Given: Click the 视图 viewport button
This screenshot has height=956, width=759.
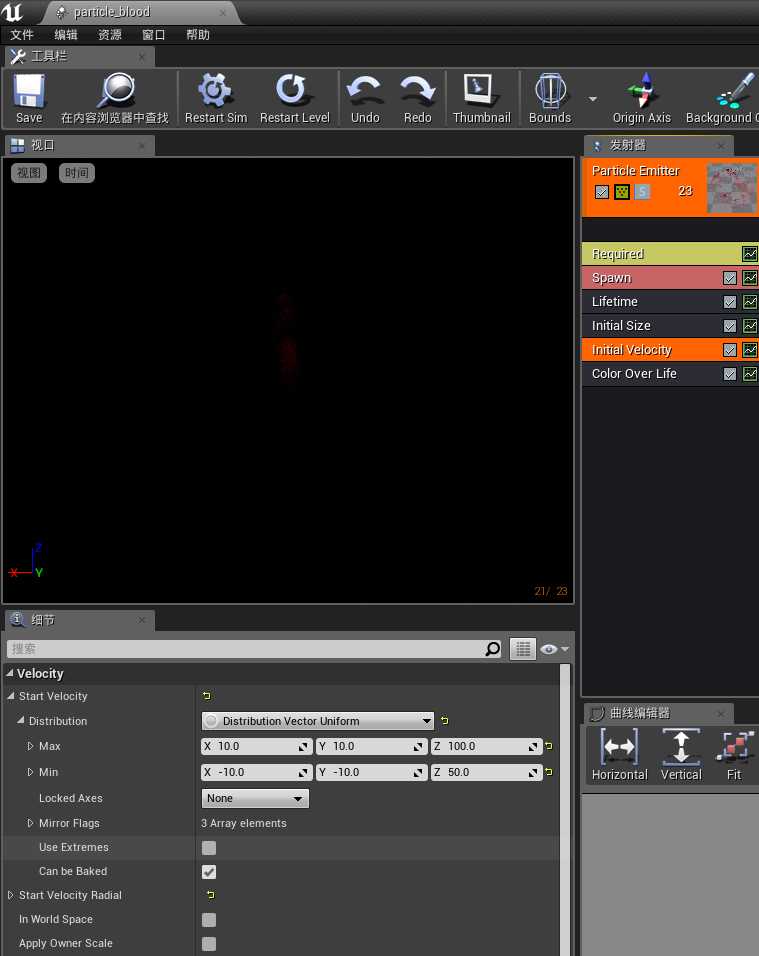Looking at the screenshot, I should [29, 173].
